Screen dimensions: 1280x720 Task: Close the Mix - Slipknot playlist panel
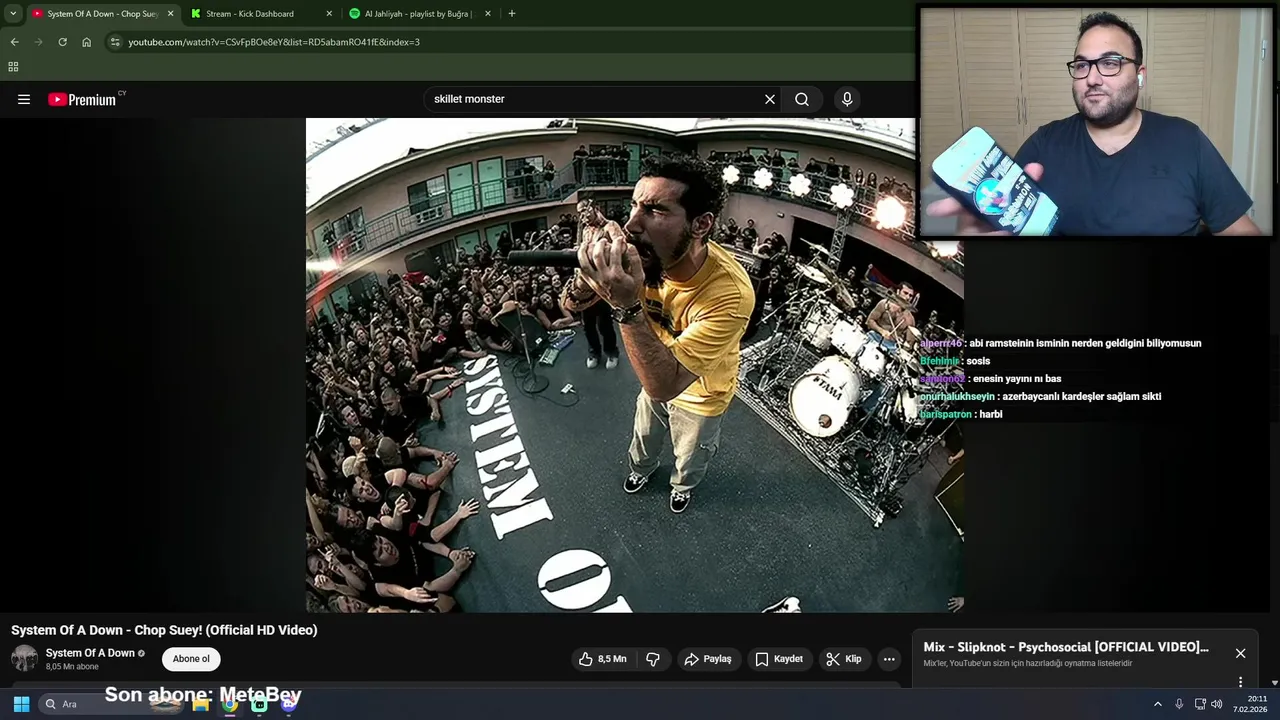tap(1240, 653)
